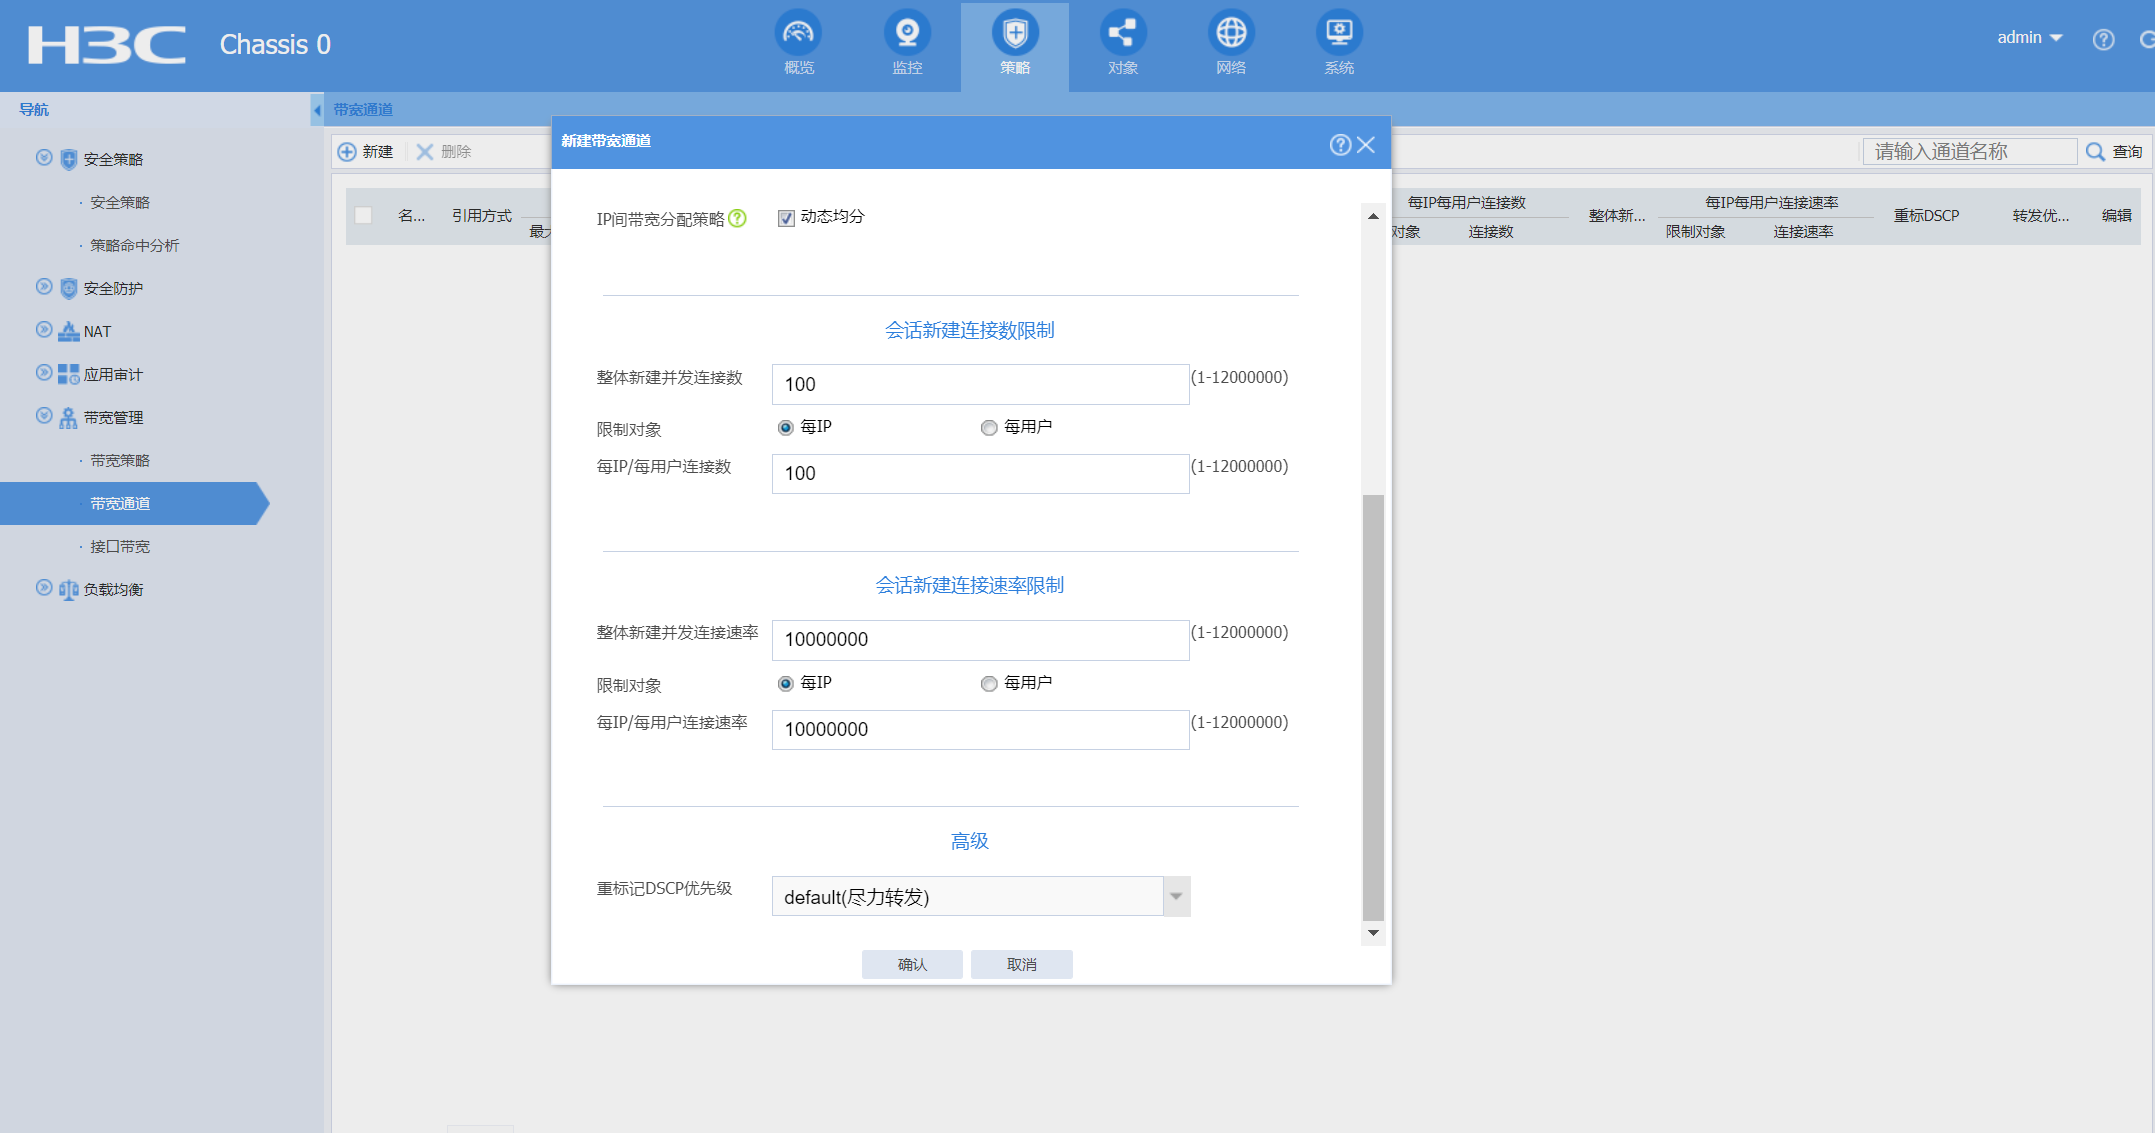The image size is (2155, 1133).
Task: Click the 取消 cancel button
Action: tap(1021, 964)
